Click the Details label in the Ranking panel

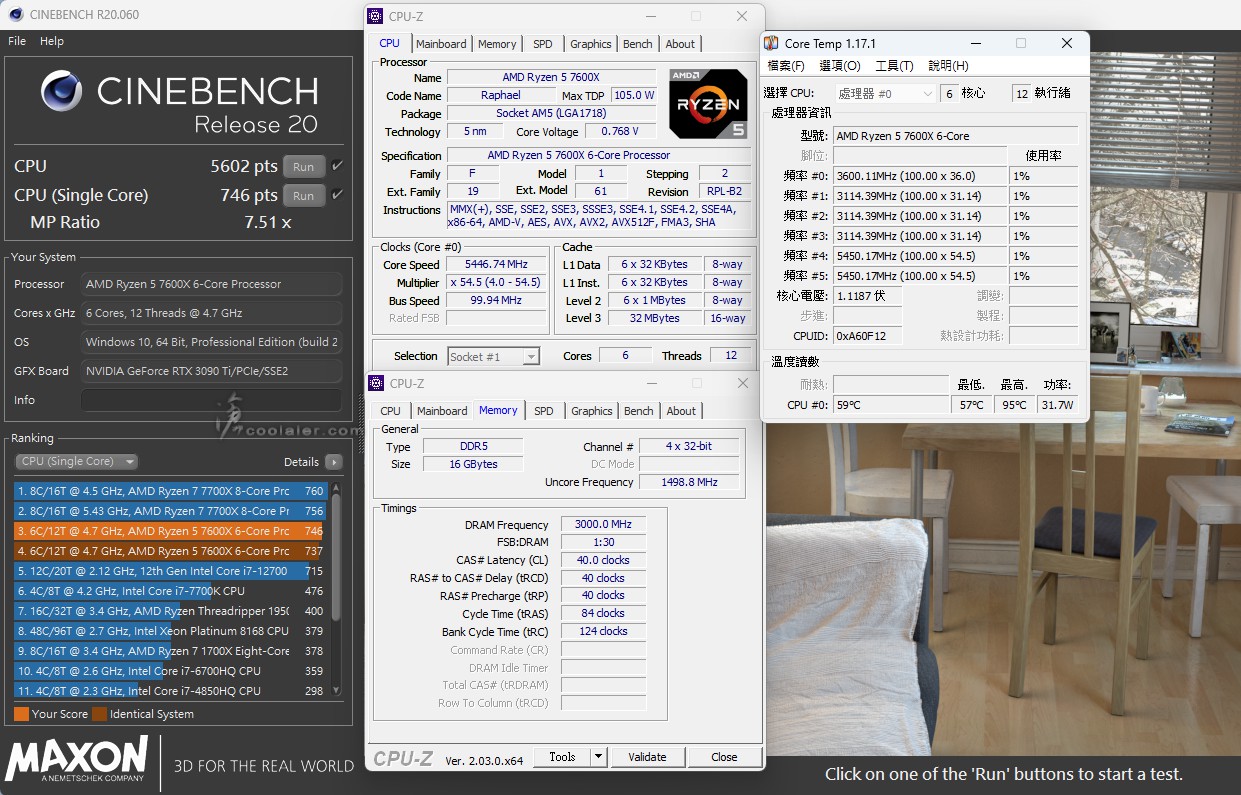301,462
